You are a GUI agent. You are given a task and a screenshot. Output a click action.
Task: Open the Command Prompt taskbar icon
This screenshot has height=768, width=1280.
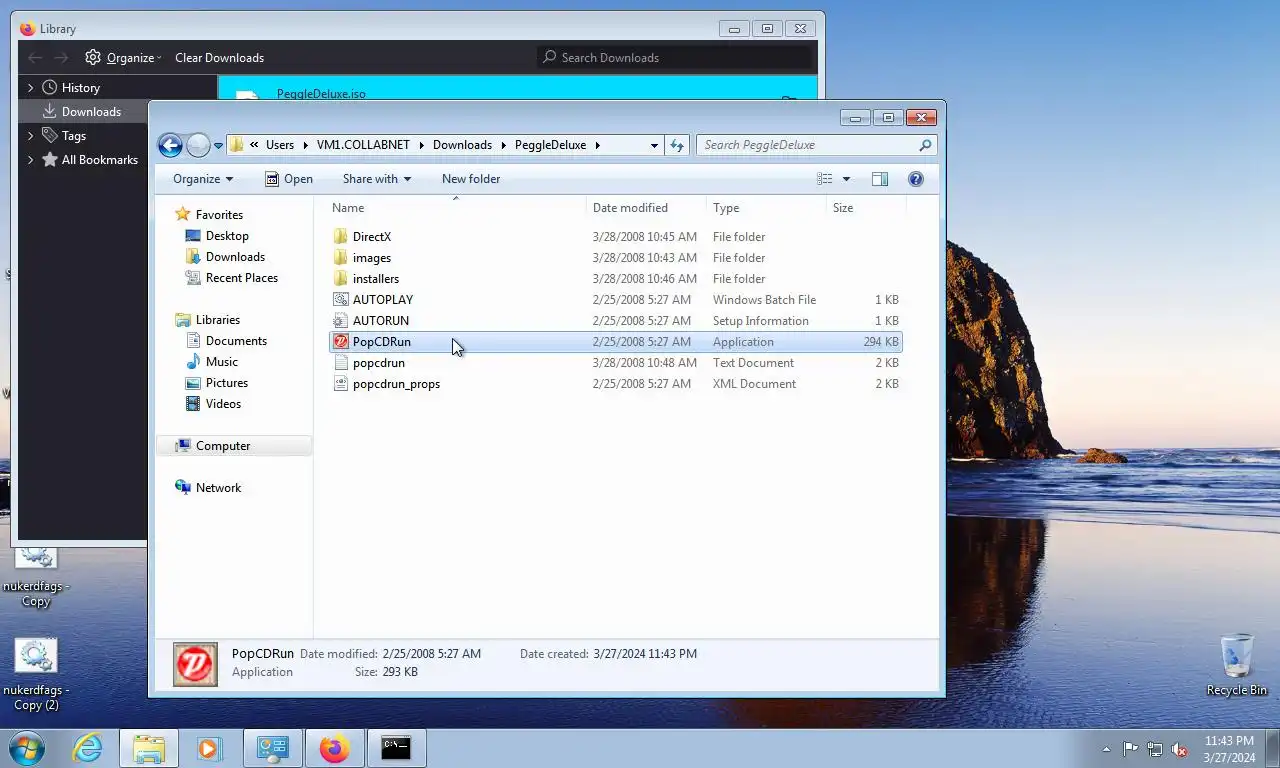(x=396, y=748)
